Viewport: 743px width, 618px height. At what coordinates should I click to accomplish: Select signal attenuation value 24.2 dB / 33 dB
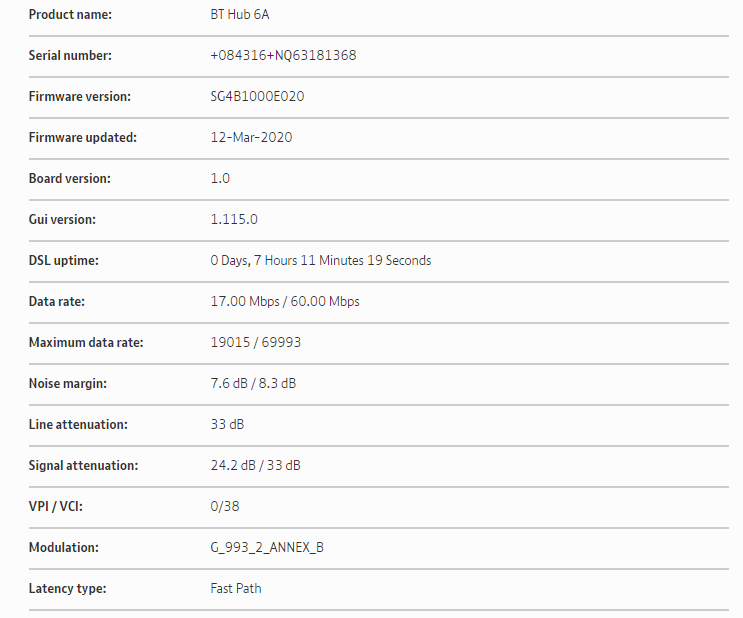256,466
